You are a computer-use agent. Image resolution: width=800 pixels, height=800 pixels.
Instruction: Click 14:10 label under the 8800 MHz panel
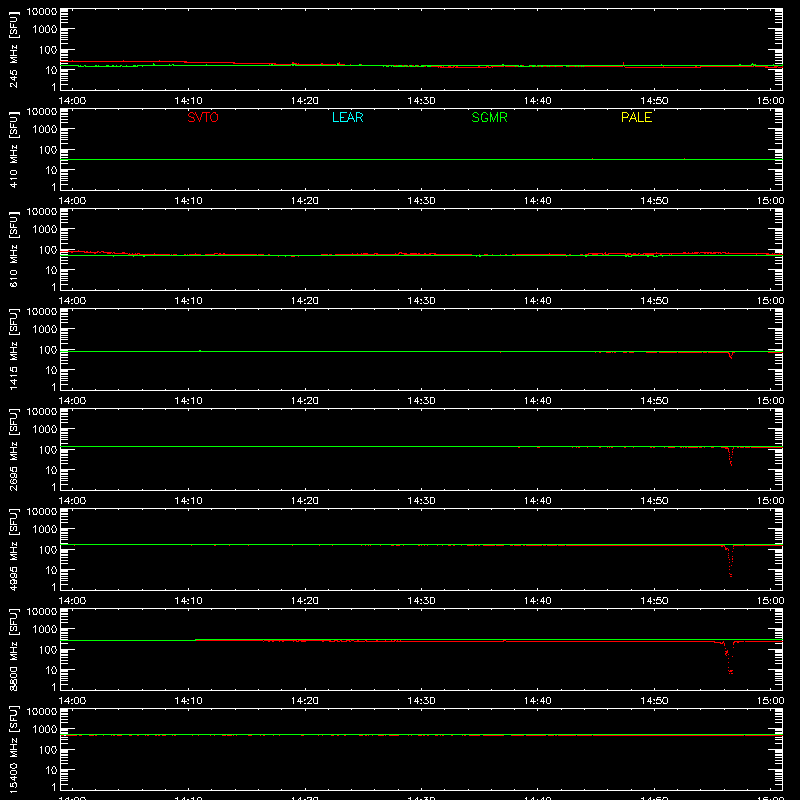click(188, 701)
